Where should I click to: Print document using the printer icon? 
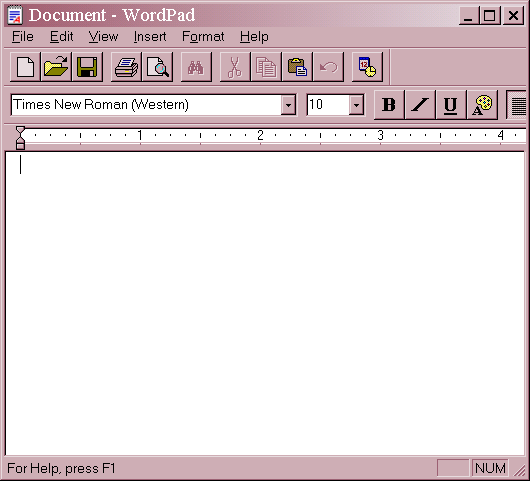tap(126, 67)
